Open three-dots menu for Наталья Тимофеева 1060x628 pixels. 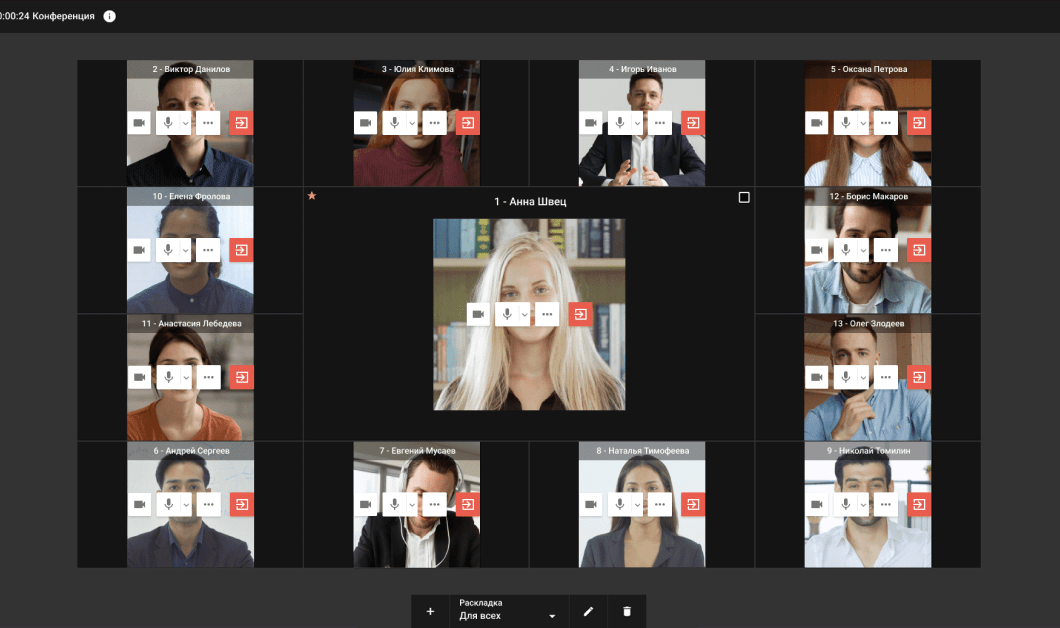point(660,504)
